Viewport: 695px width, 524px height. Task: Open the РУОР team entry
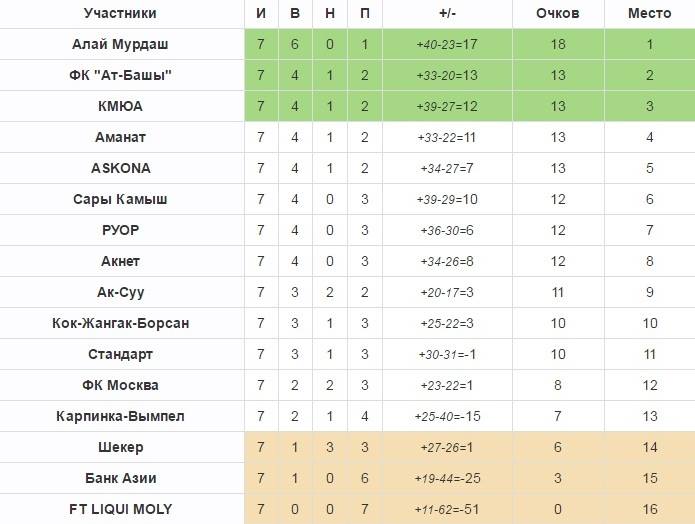[x=120, y=230]
